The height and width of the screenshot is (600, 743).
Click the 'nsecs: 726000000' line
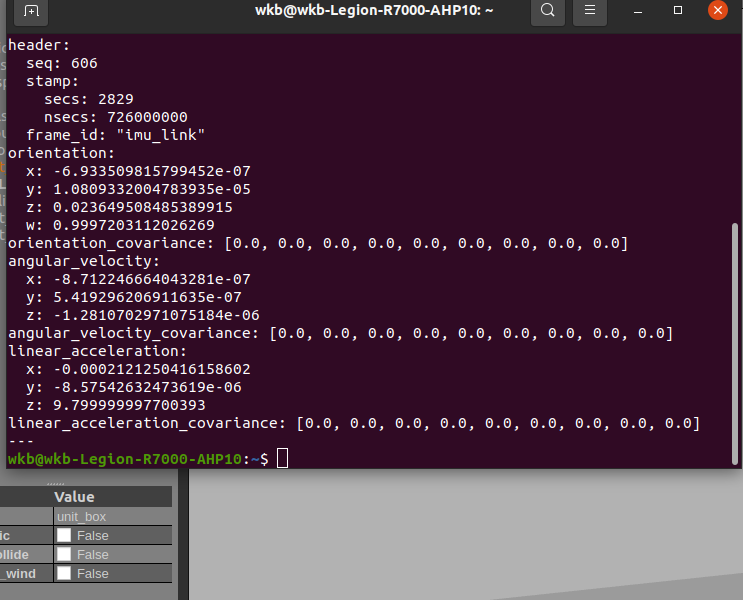coord(116,117)
